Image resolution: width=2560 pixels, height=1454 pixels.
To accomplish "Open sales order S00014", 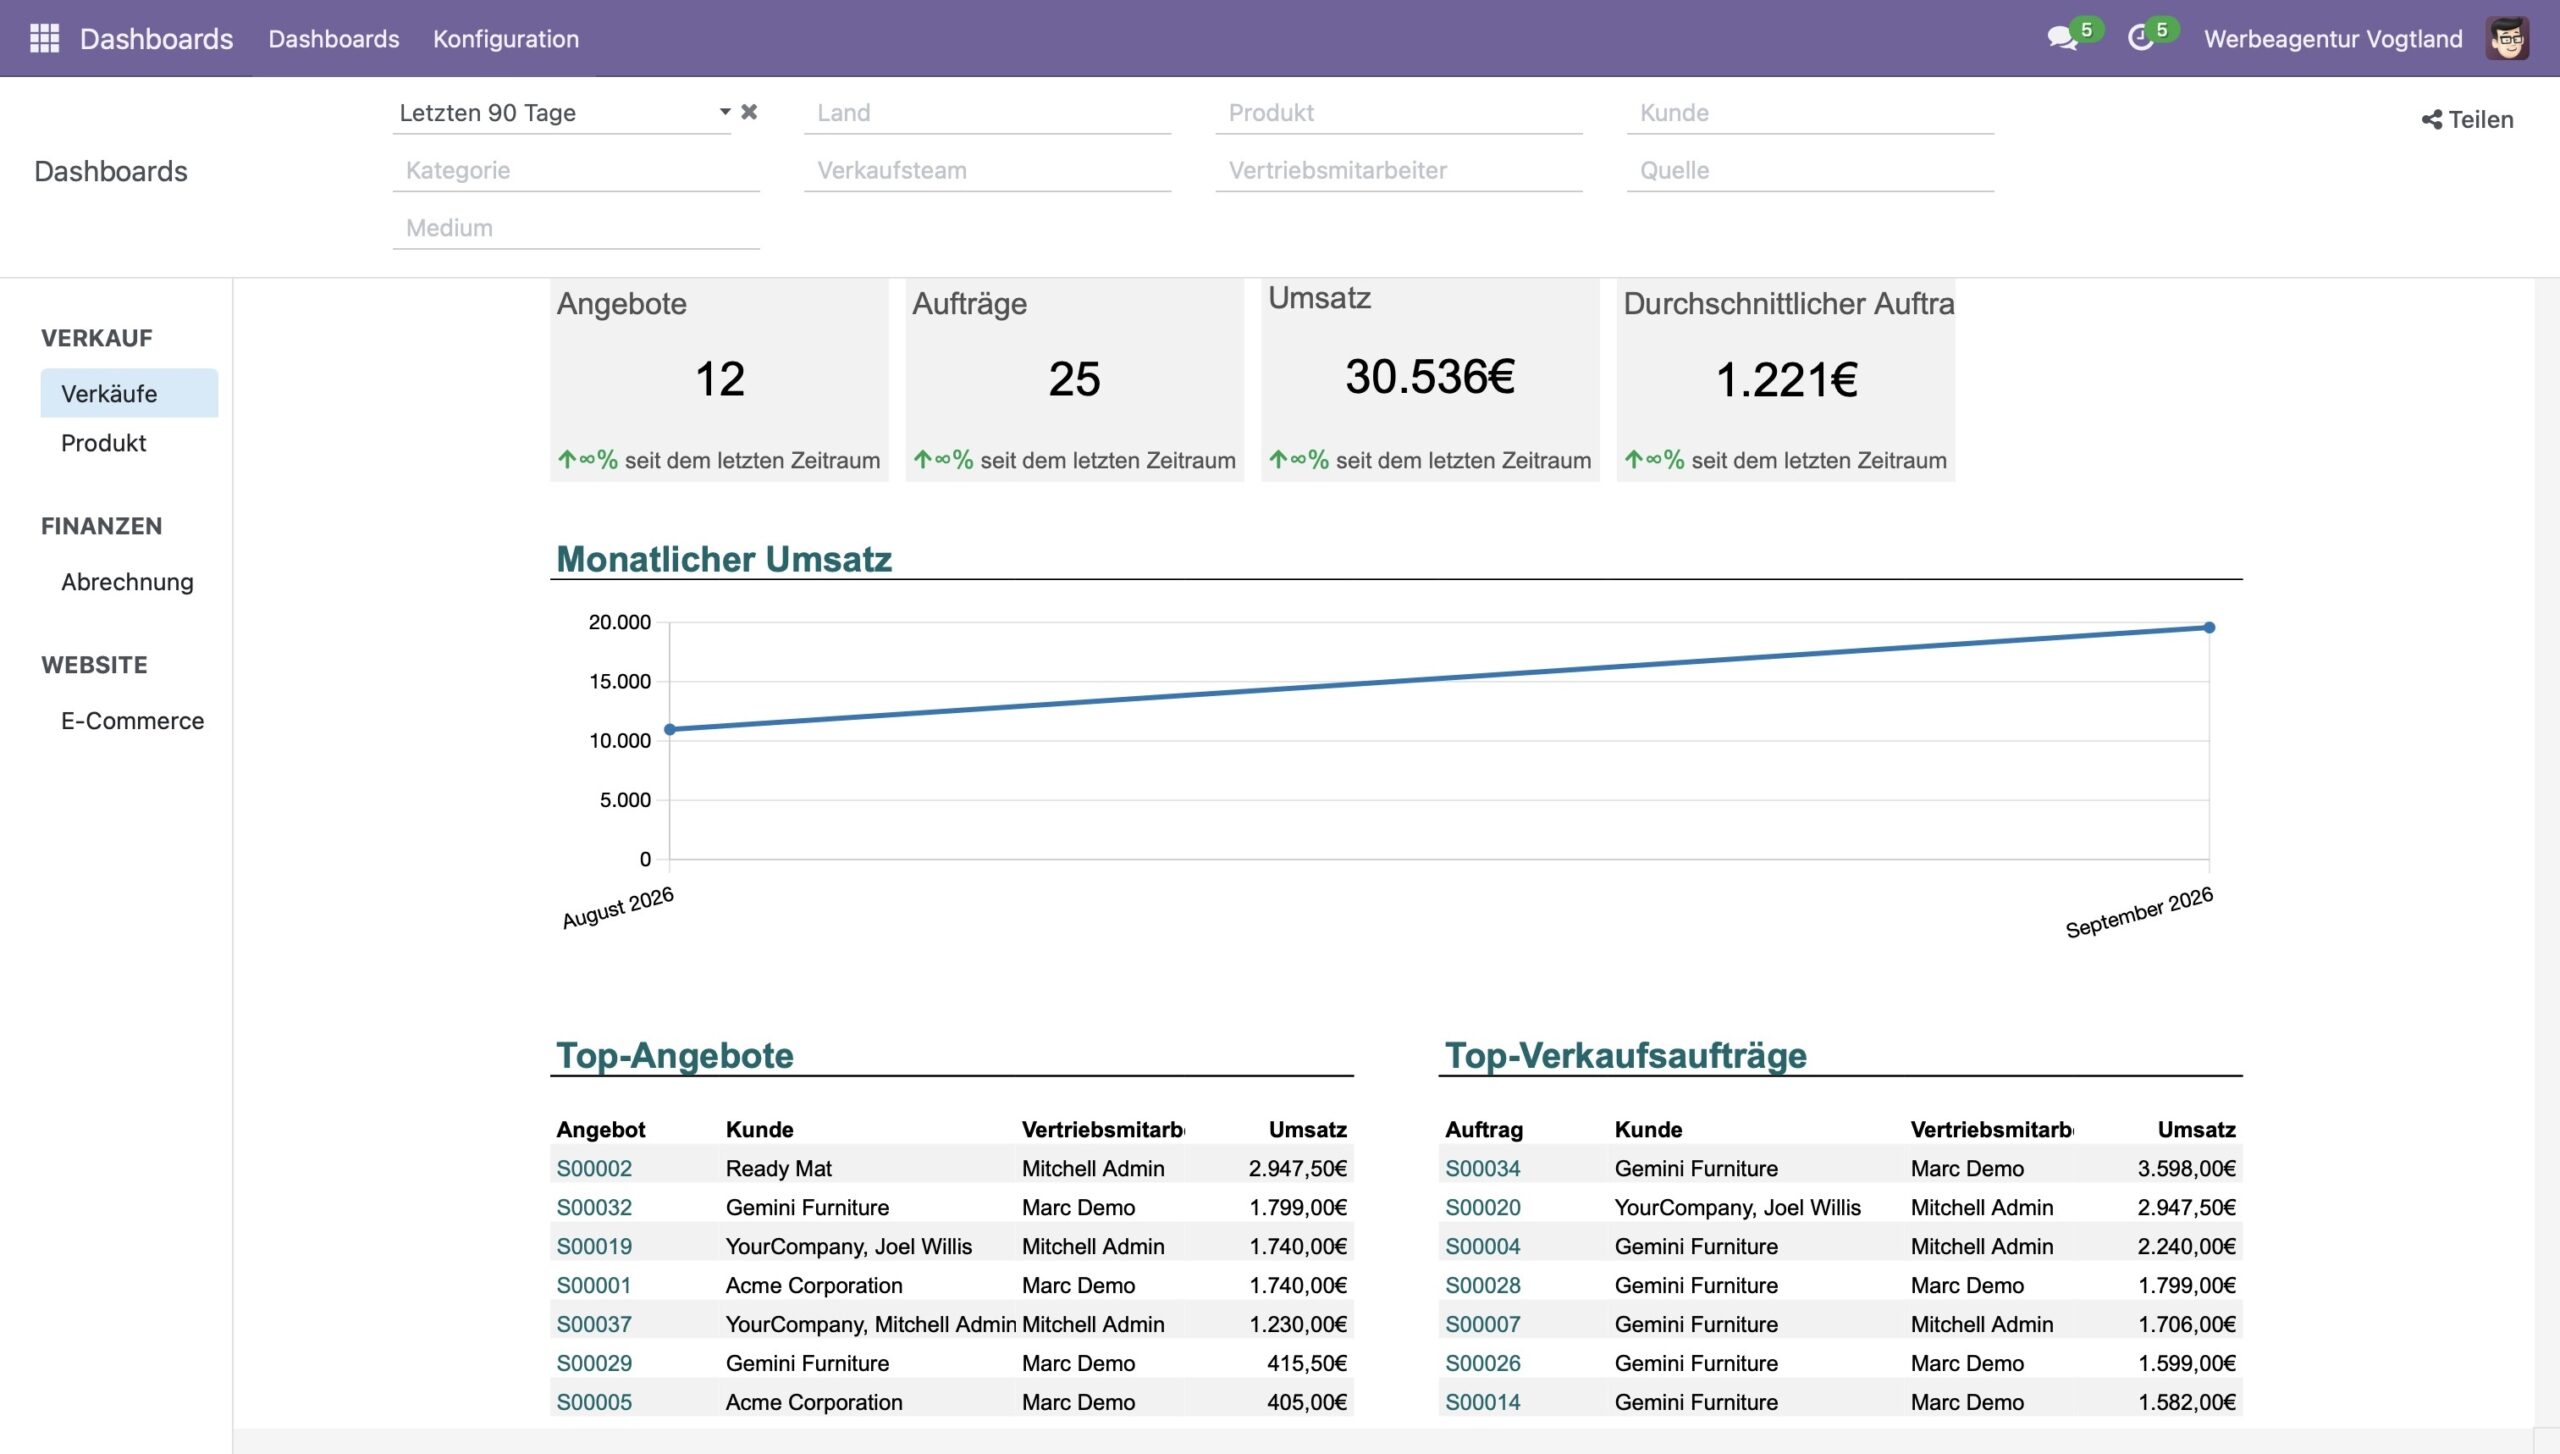I will (1482, 1402).
